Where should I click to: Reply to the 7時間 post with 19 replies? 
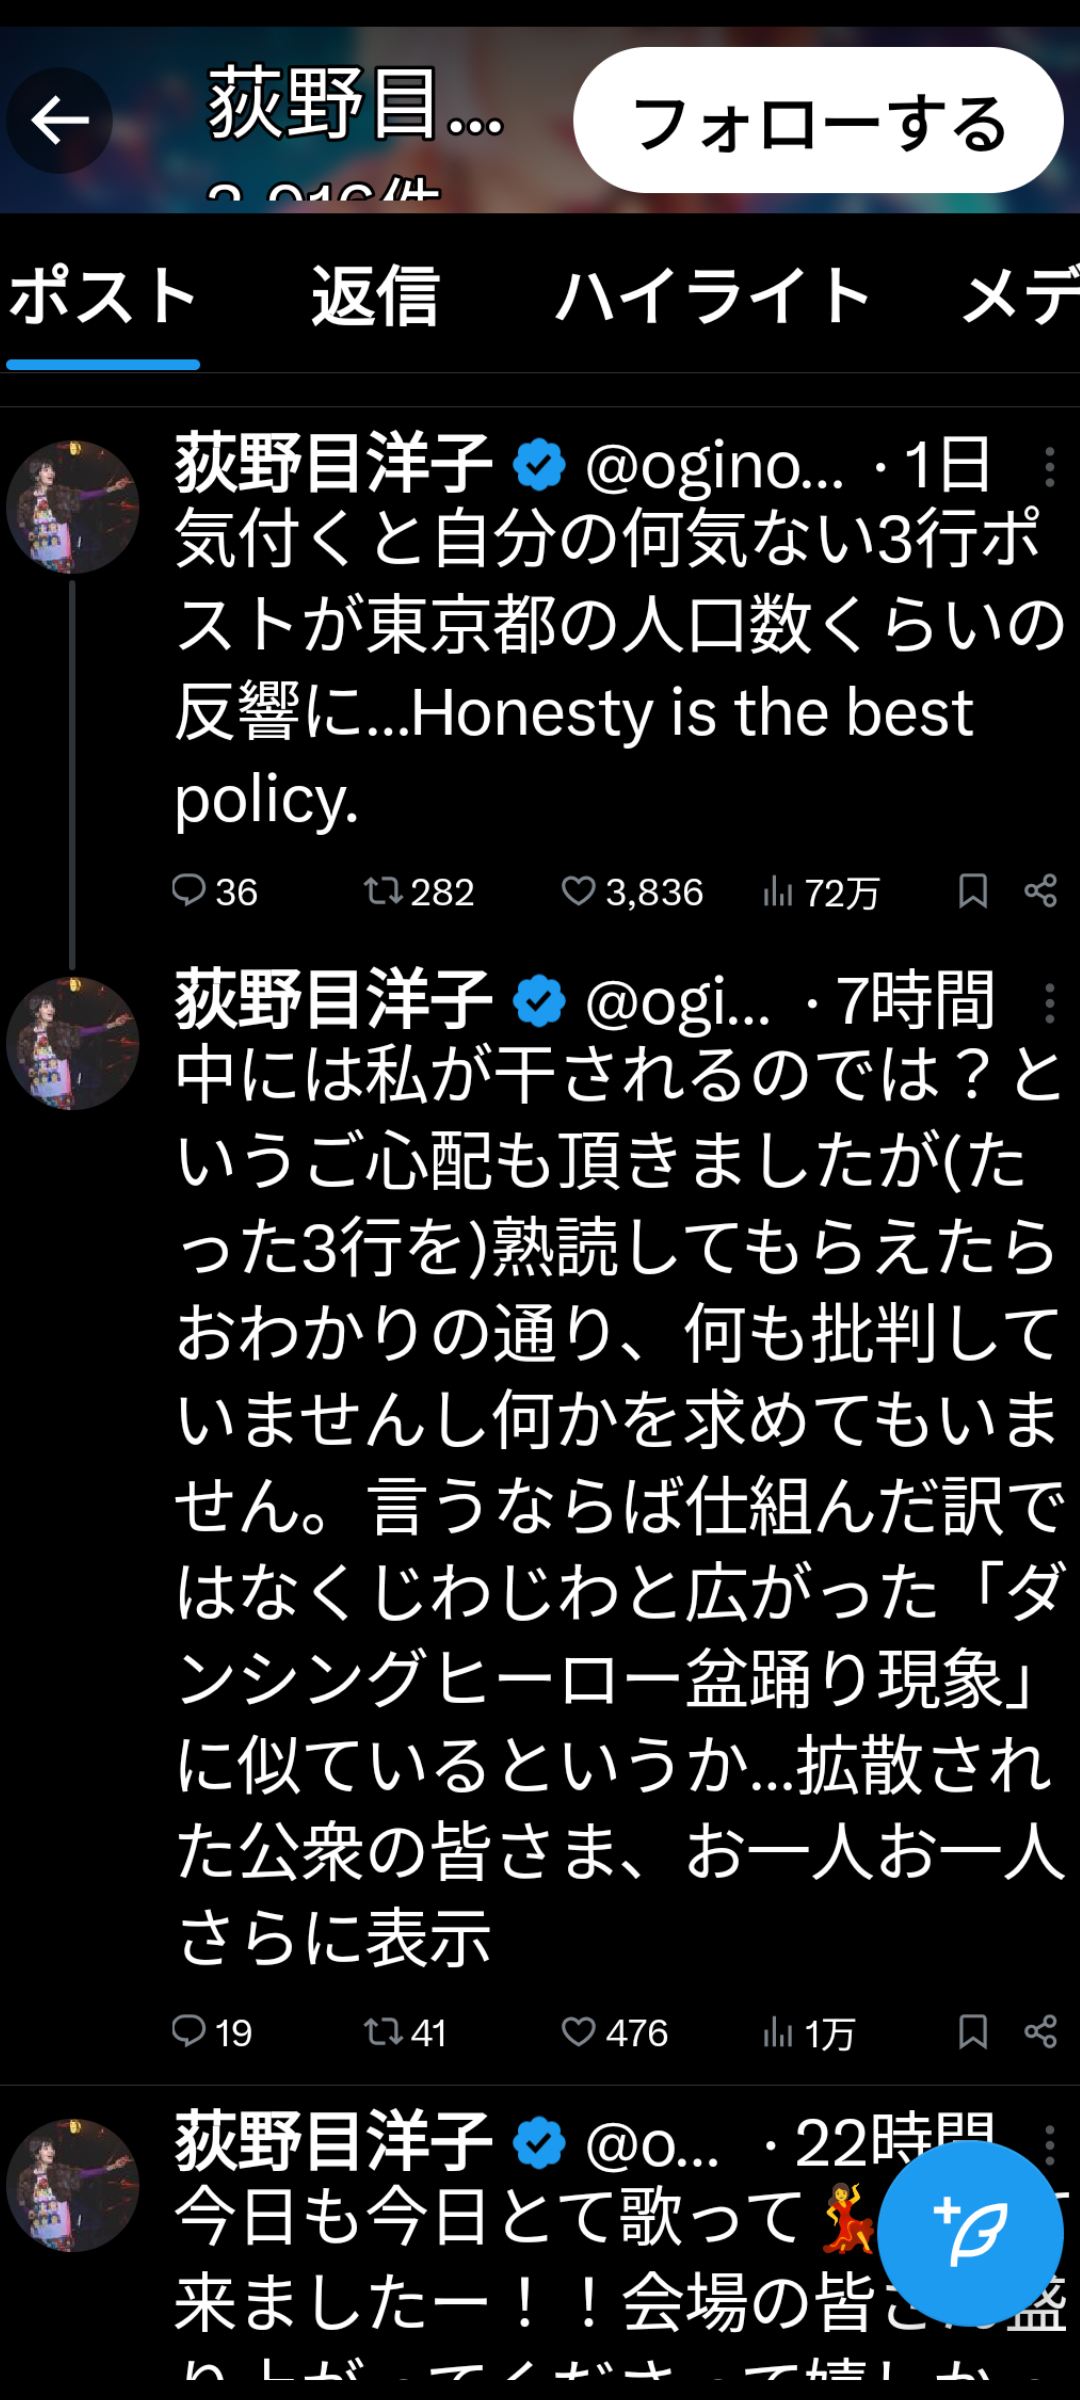click(x=193, y=2031)
